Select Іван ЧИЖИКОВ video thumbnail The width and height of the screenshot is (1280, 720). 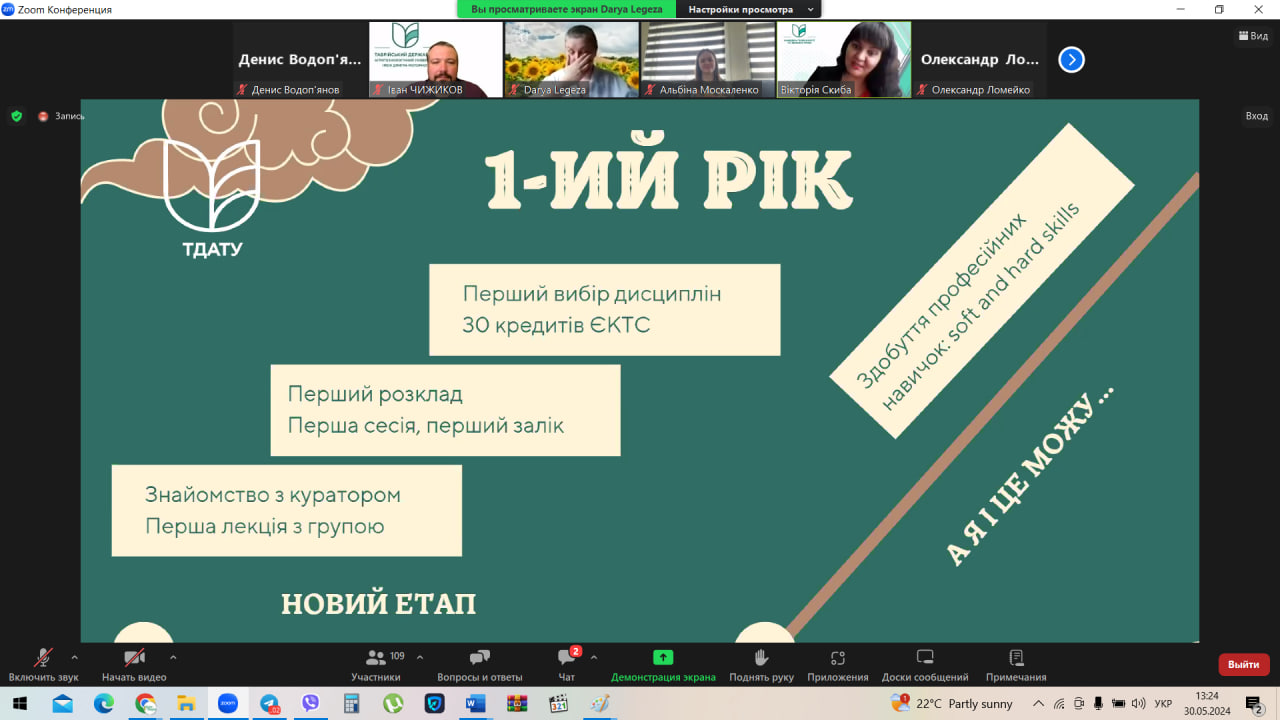coord(436,60)
